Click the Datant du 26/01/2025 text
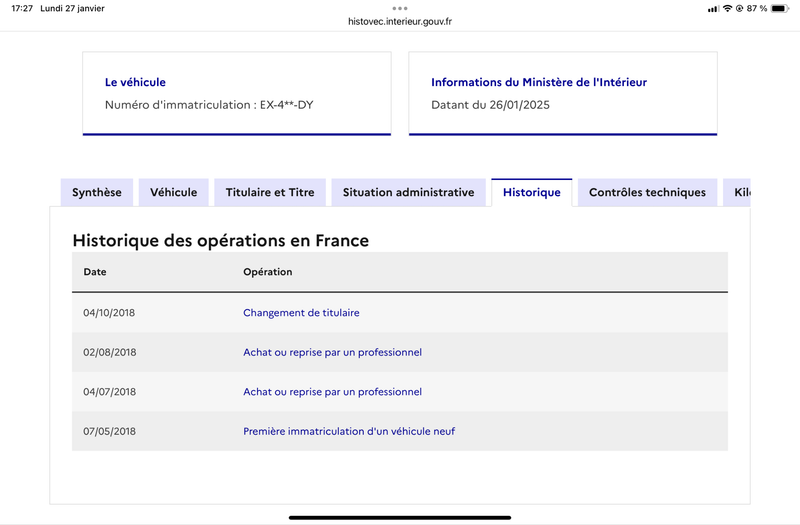Image resolution: width=800 pixels, height=525 pixels. (x=490, y=105)
